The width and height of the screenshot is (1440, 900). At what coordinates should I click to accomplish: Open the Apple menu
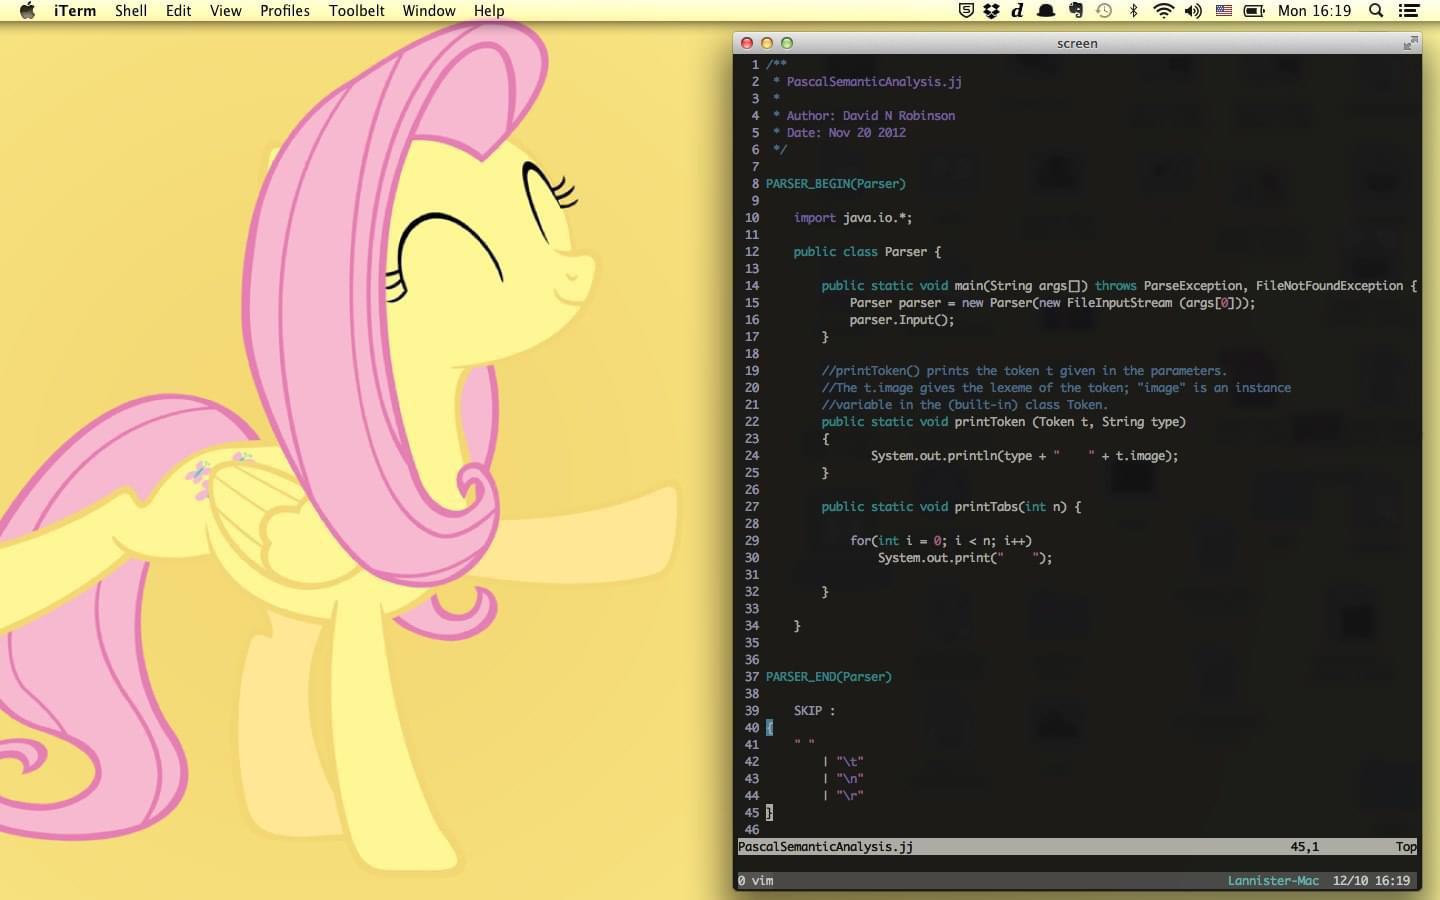click(x=27, y=11)
